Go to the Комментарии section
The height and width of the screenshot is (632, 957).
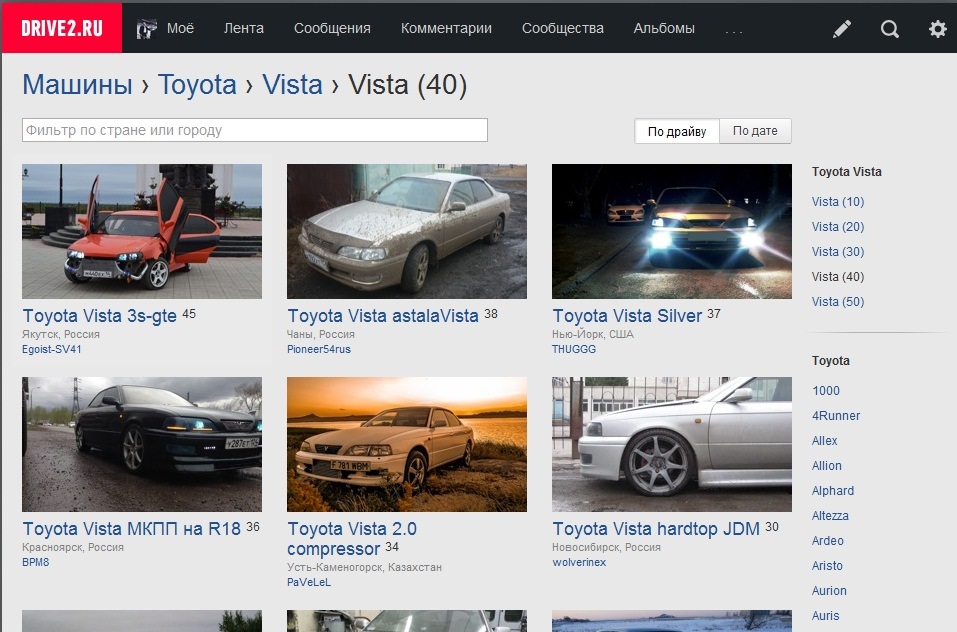446,29
